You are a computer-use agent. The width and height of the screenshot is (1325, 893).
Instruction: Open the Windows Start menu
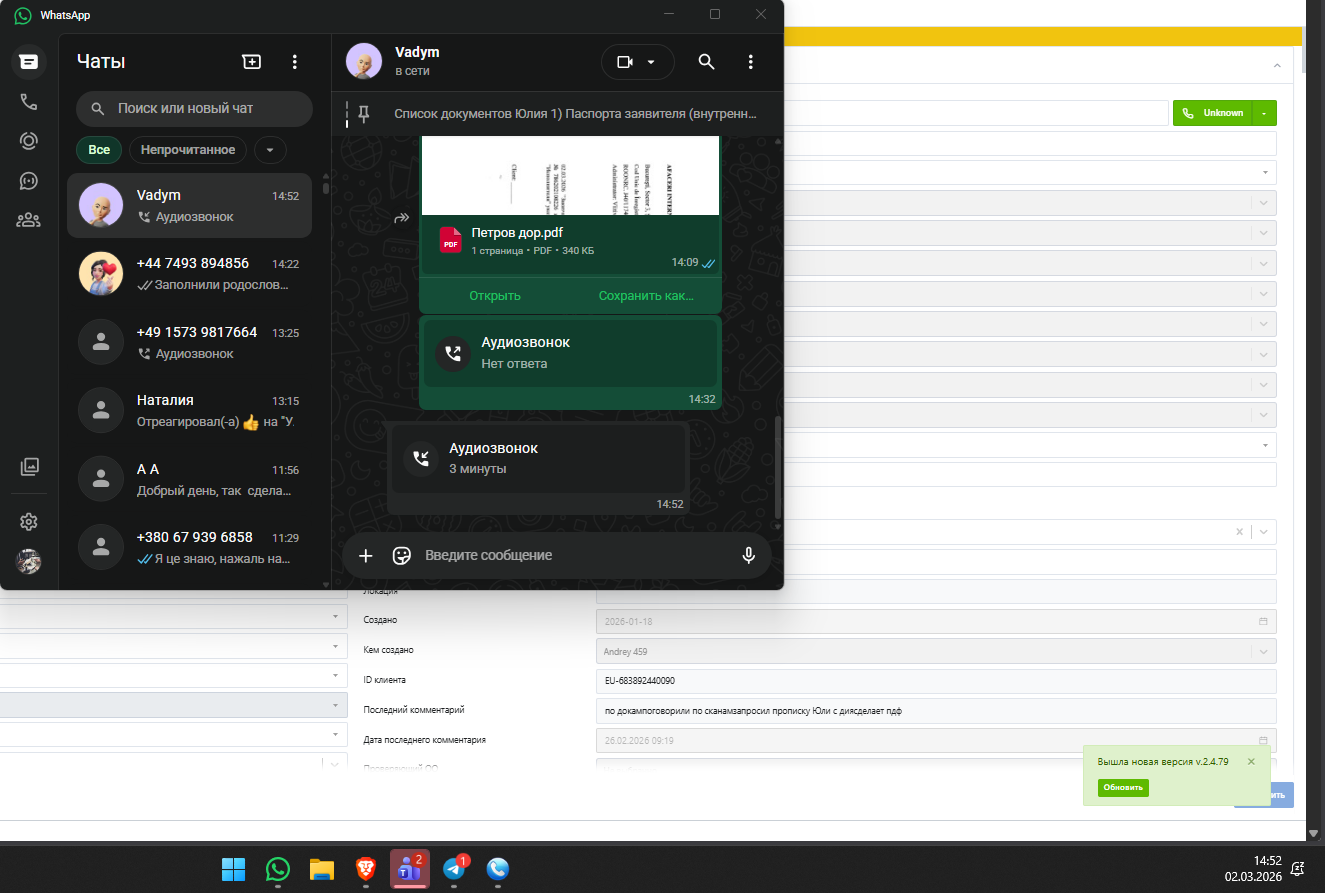233,869
